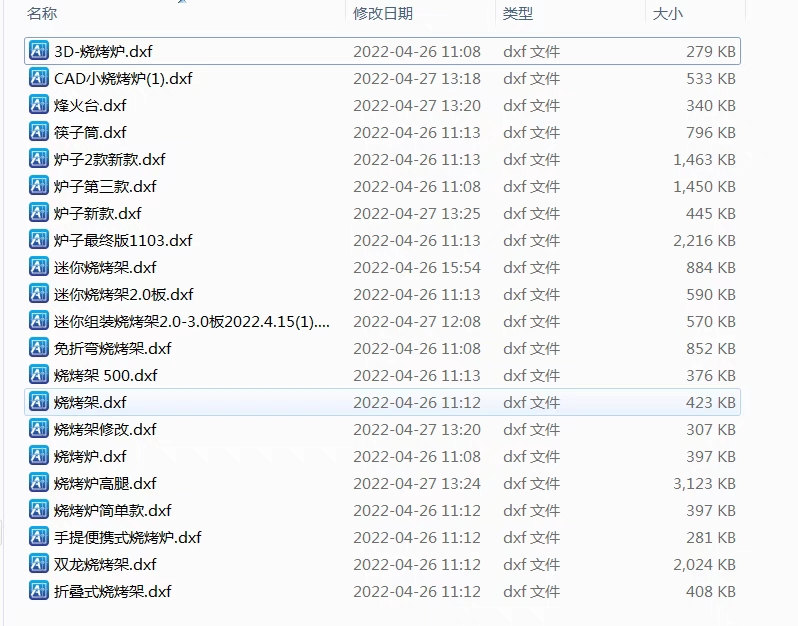Screen dimensions: 798x626
Task: Select file name 3D-烧烤炉.dxf
Action: 103,51
